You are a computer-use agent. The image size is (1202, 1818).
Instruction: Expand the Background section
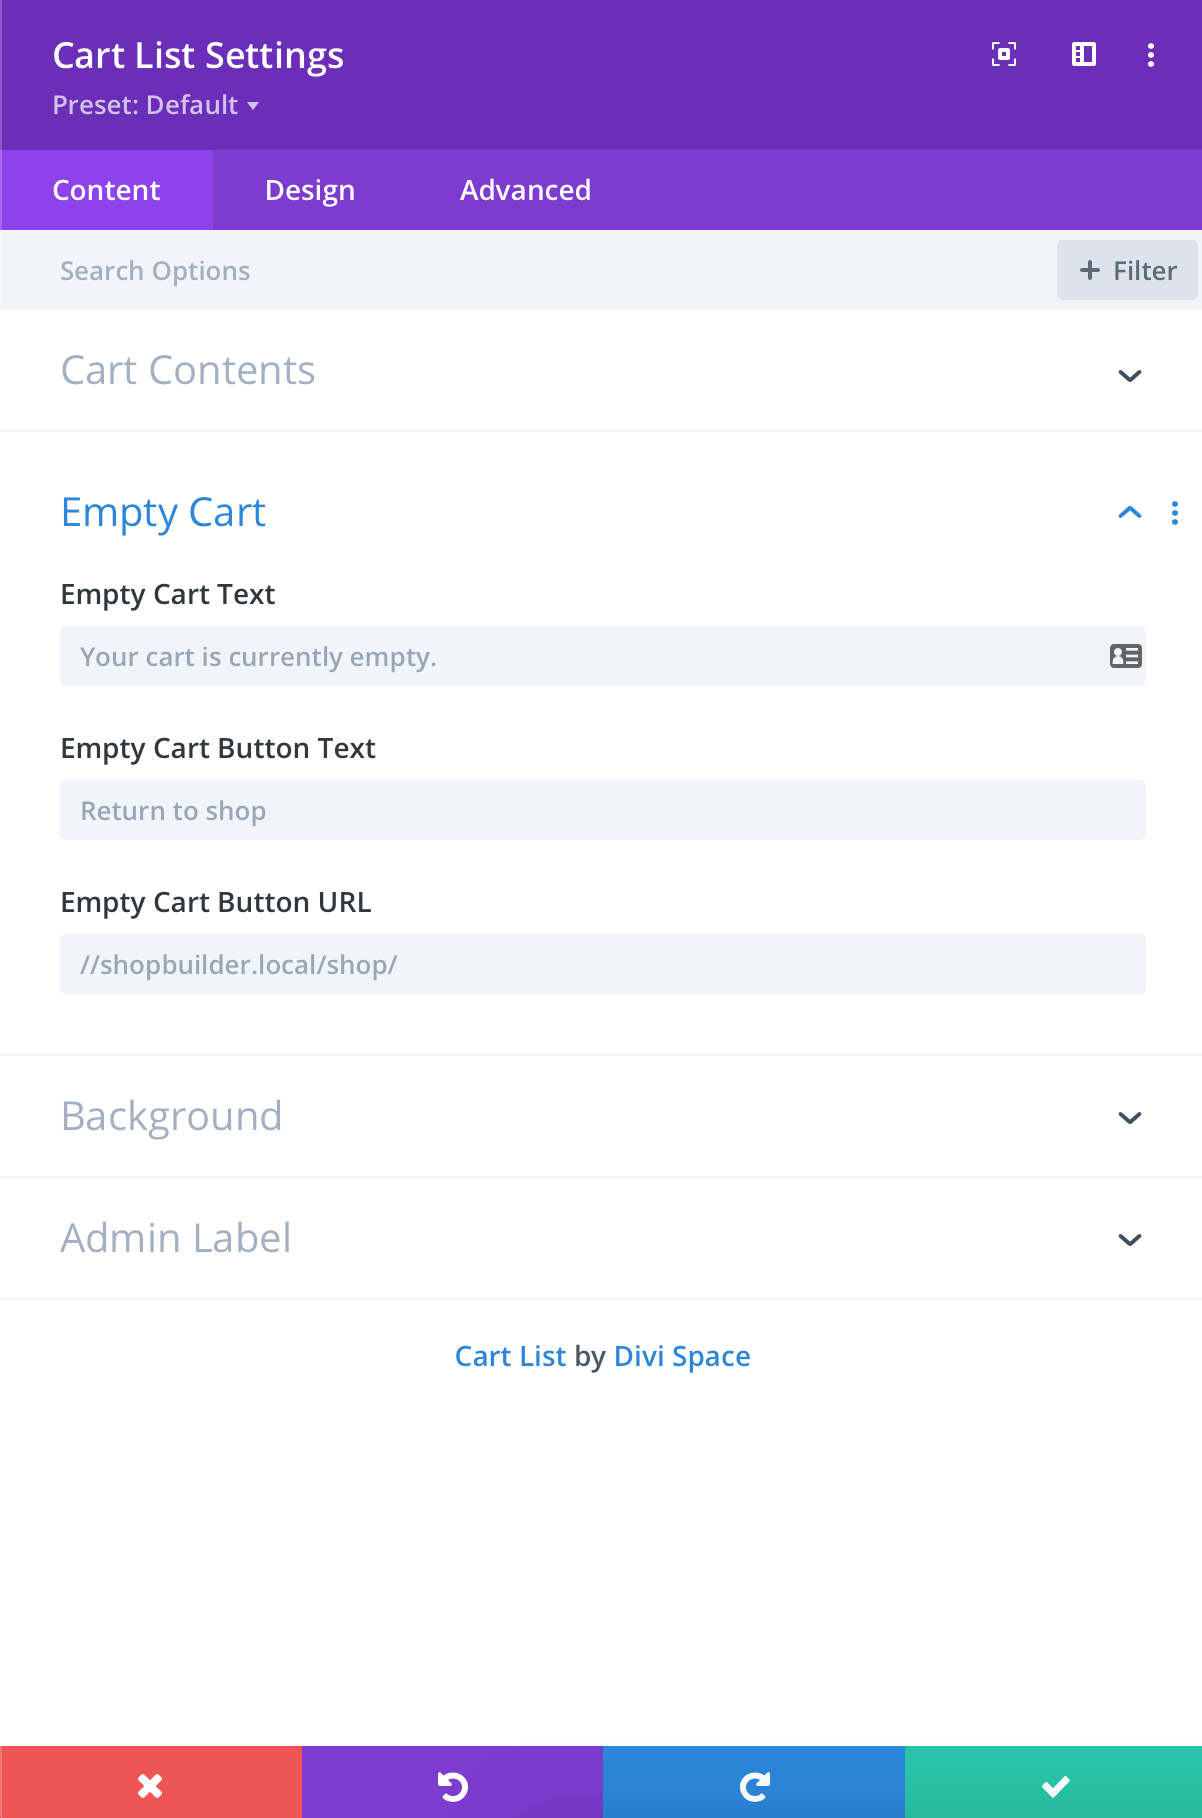point(601,1117)
